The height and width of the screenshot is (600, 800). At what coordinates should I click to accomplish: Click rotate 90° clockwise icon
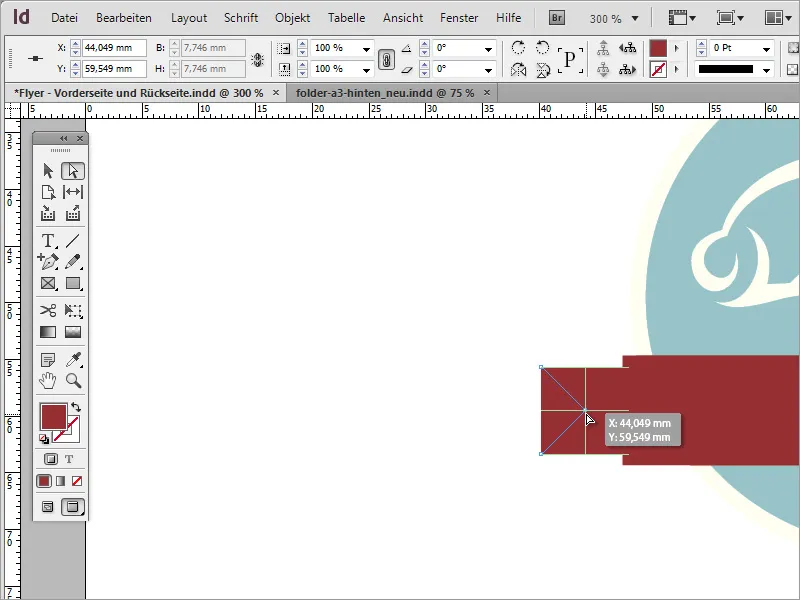pyautogui.click(x=518, y=48)
